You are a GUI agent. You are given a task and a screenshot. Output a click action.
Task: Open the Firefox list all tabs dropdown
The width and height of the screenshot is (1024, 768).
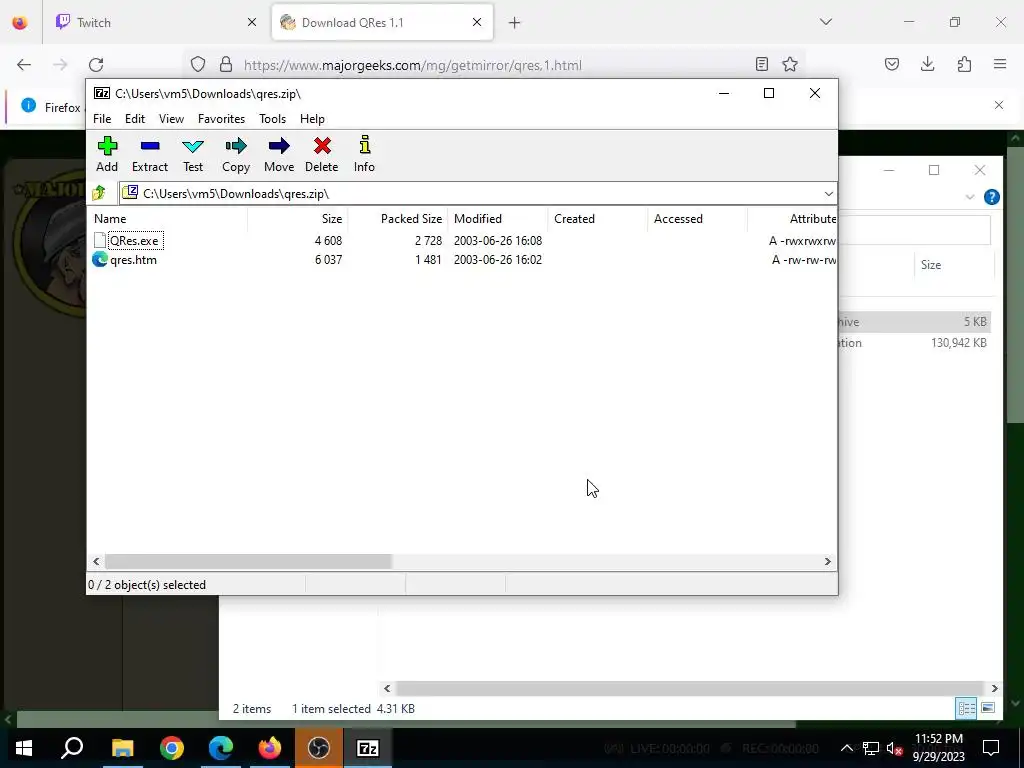[x=826, y=22]
